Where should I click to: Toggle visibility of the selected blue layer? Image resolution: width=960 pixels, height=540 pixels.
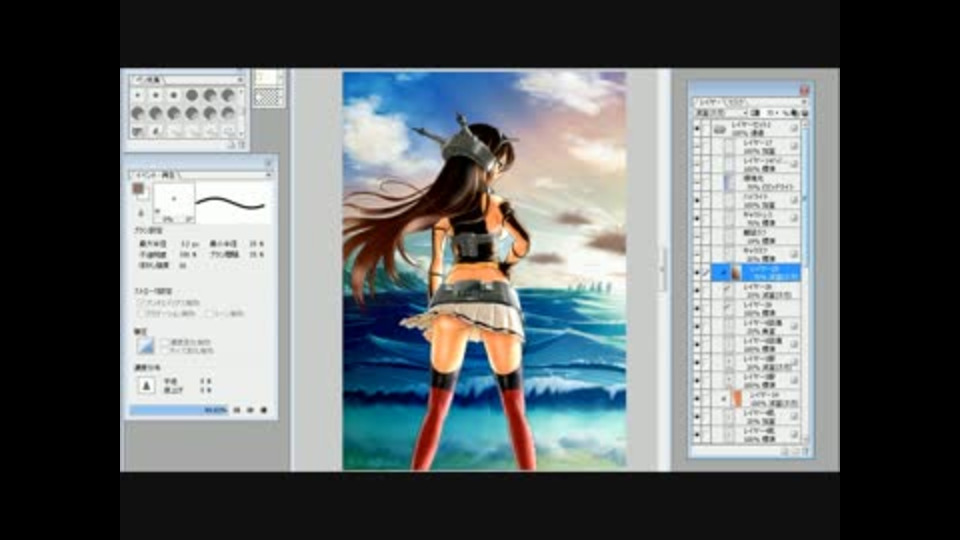pos(697,272)
